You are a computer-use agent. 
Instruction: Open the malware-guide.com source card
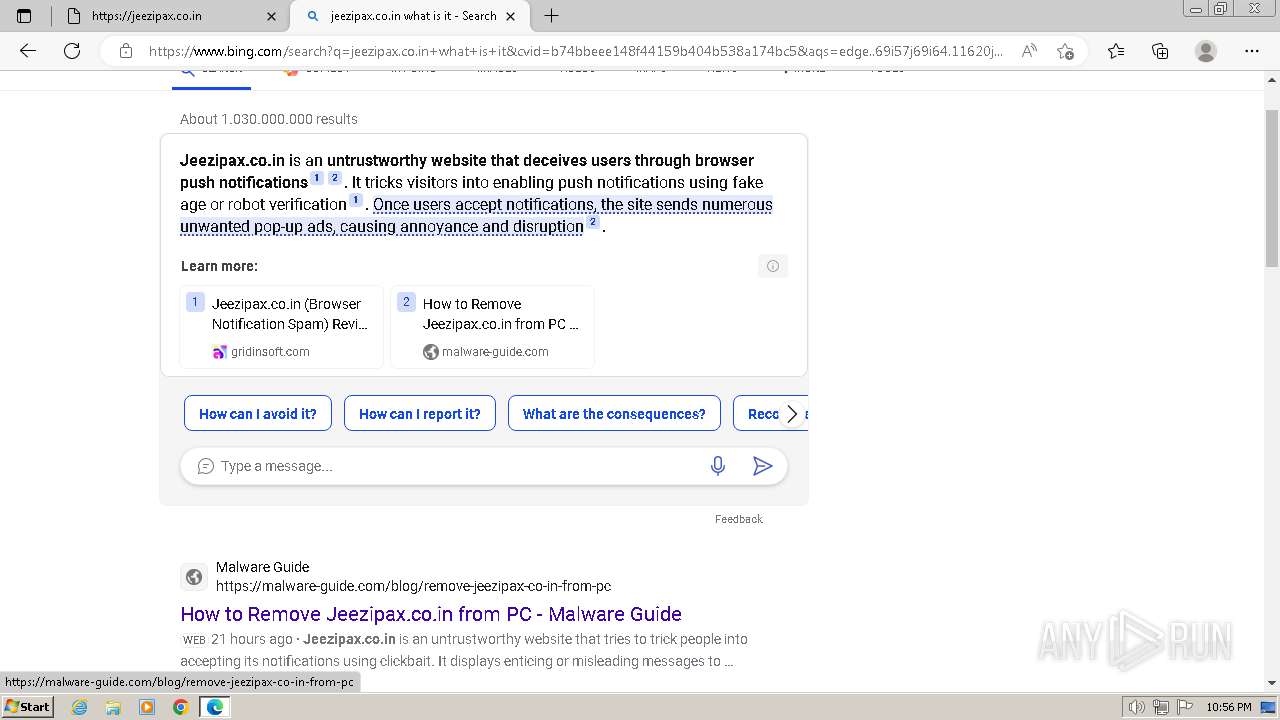pos(492,327)
